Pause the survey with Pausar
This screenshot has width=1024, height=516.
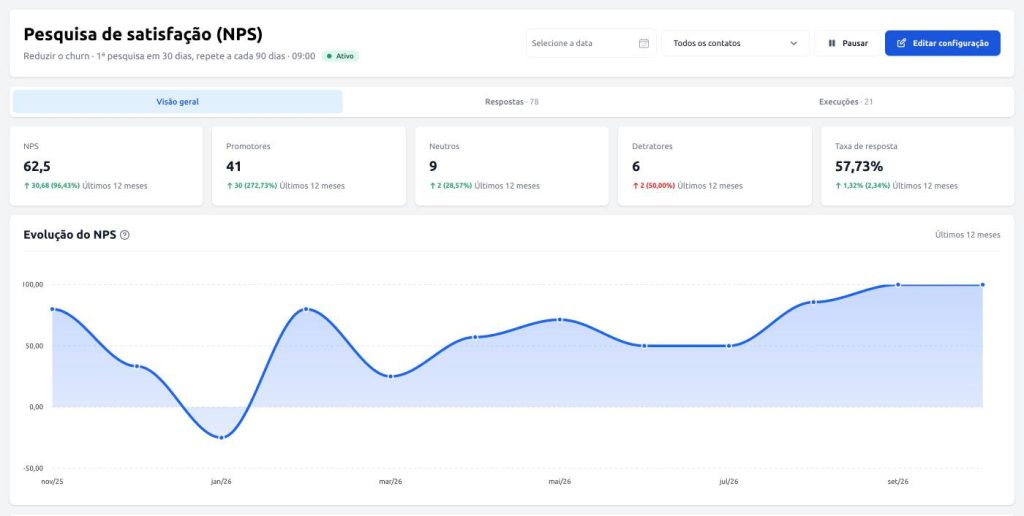(x=847, y=43)
